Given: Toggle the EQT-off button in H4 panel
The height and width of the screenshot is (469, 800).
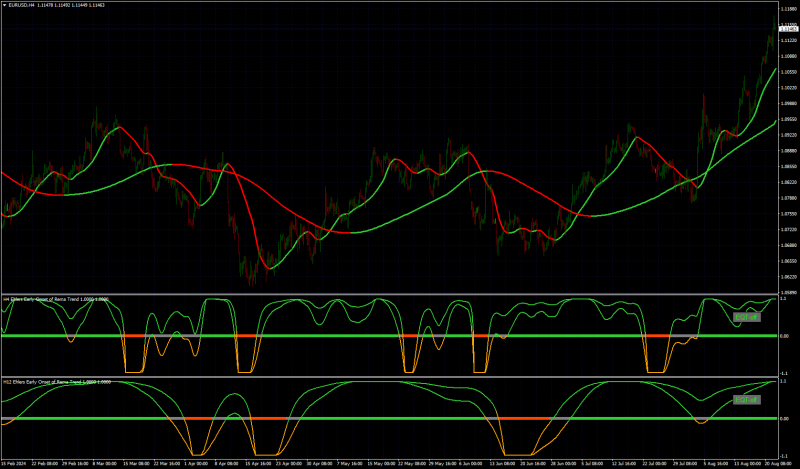Looking at the screenshot, I should click(747, 317).
